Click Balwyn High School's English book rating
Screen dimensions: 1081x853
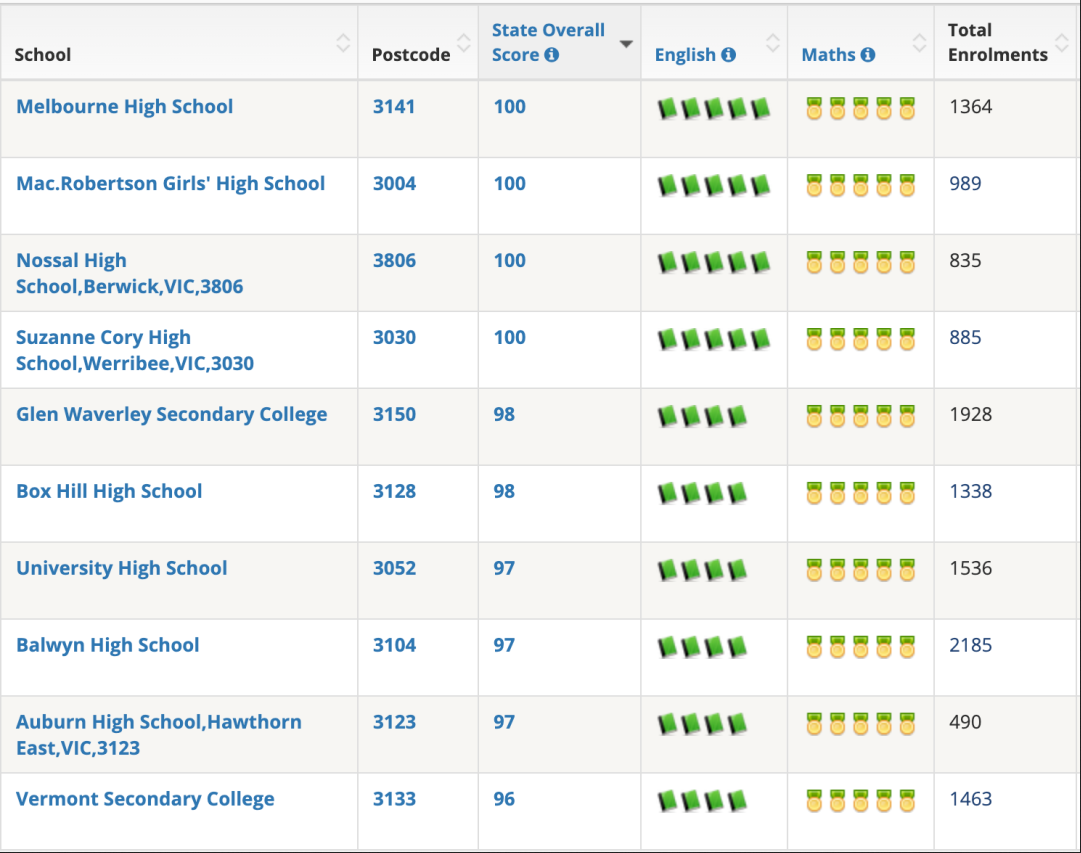702,647
